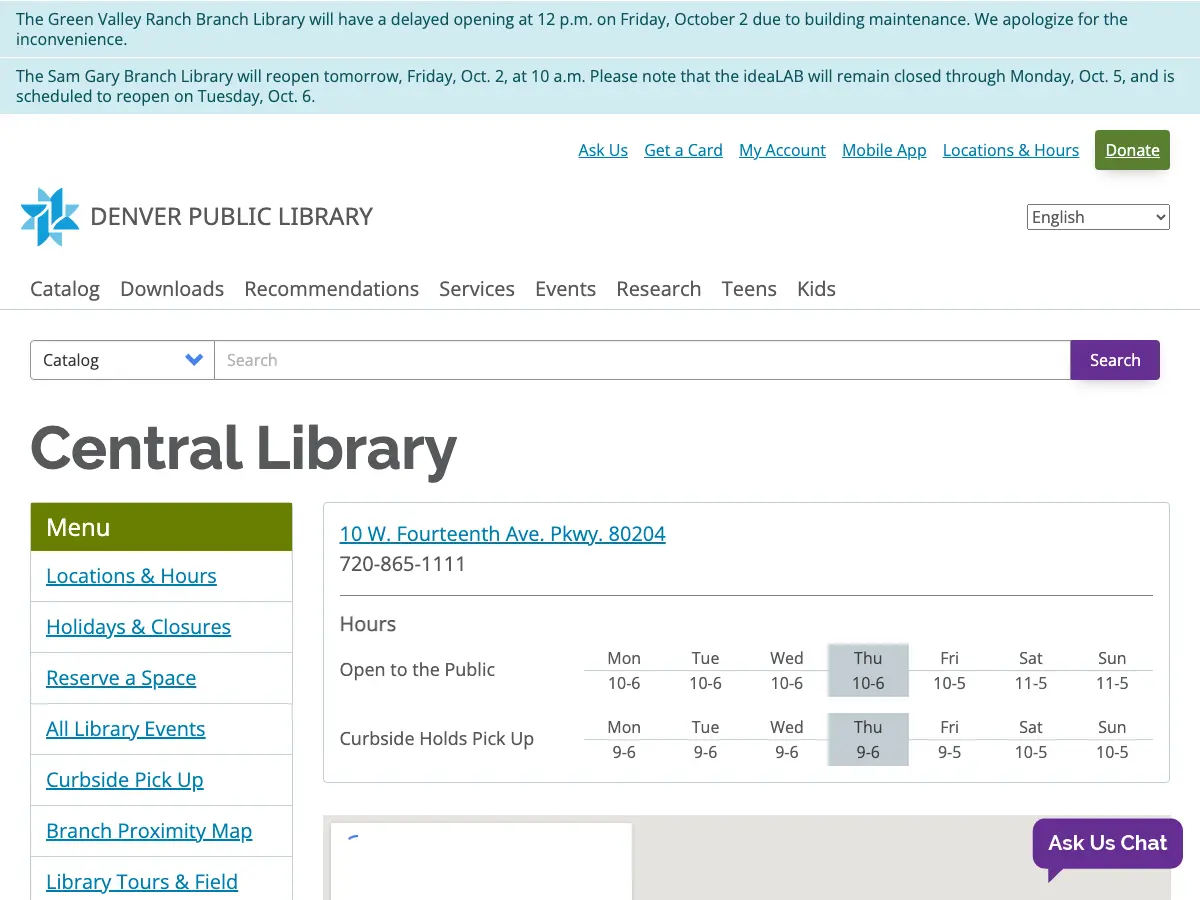The height and width of the screenshot is (900, 1200).
Task: Click the Green Valley Ranch delayed opening notice
Action: click(600, 29)
